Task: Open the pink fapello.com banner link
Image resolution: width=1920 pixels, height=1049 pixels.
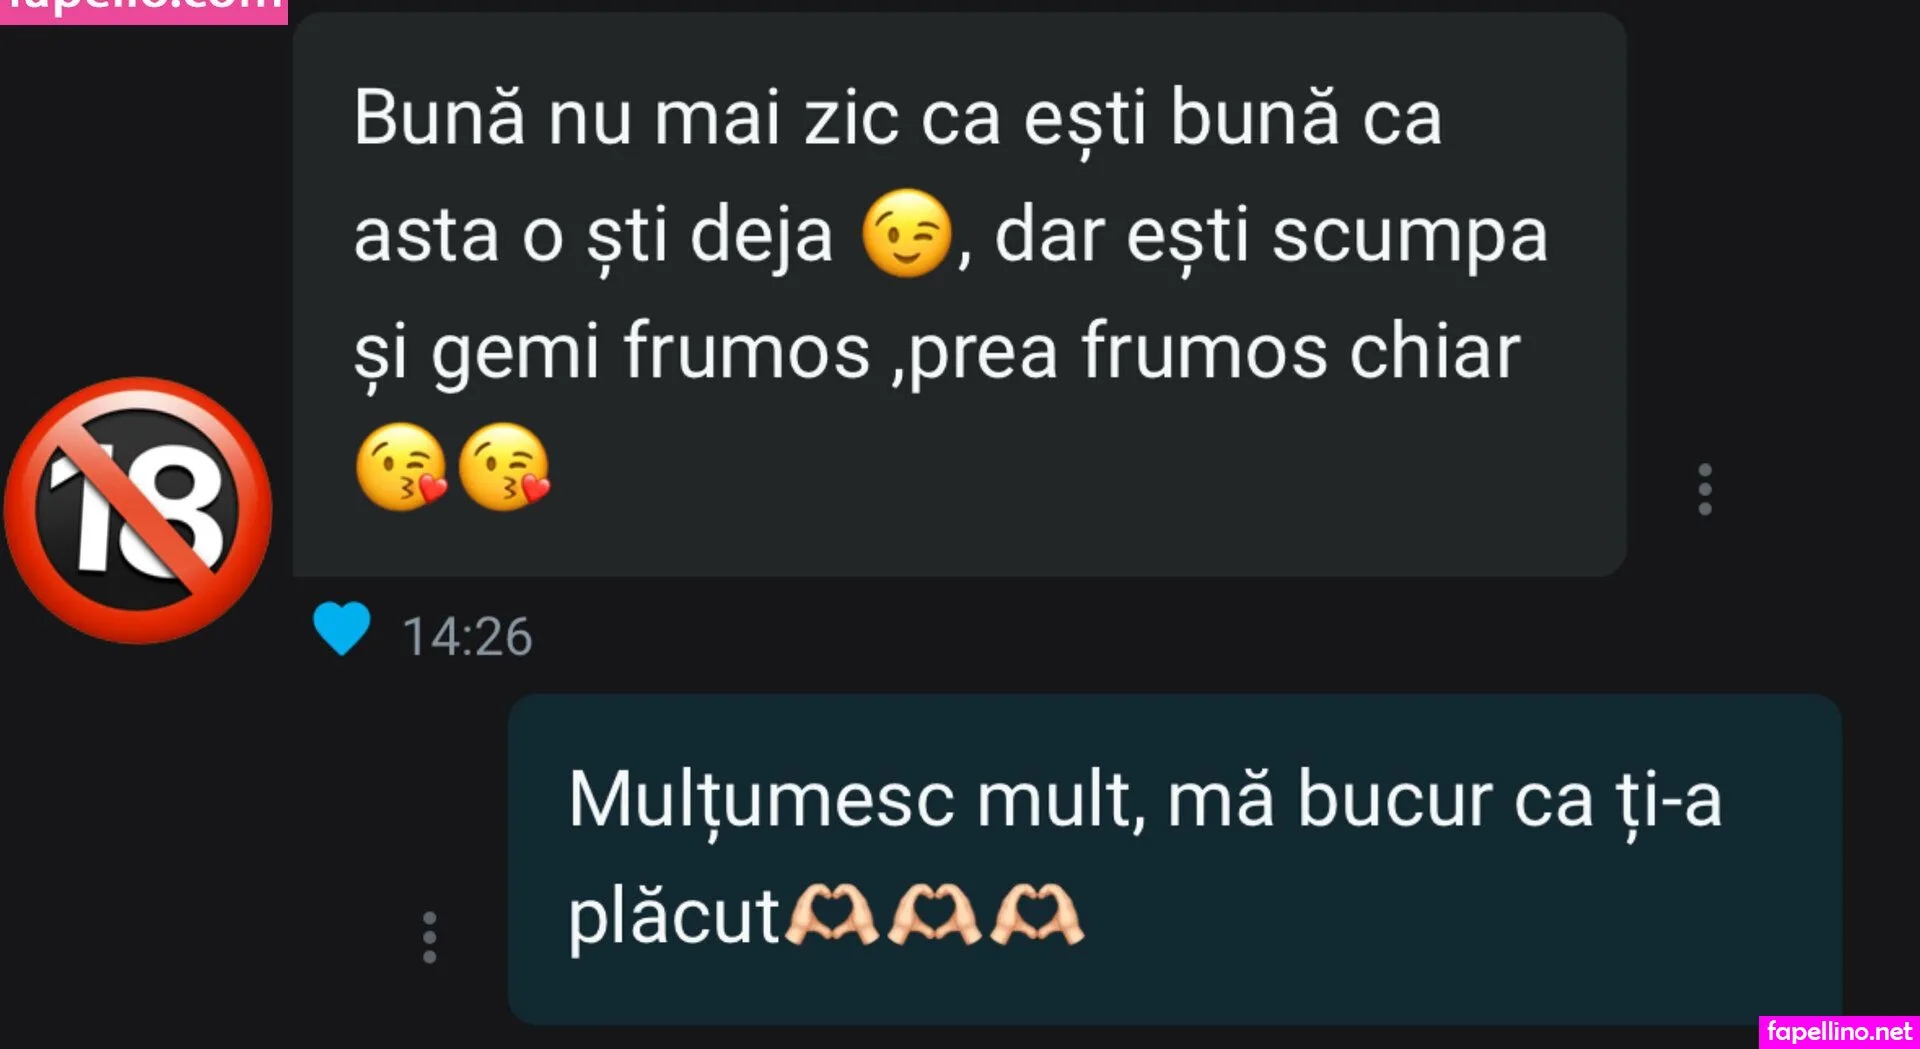Action: pyautogui.click(x=144, y=10)
